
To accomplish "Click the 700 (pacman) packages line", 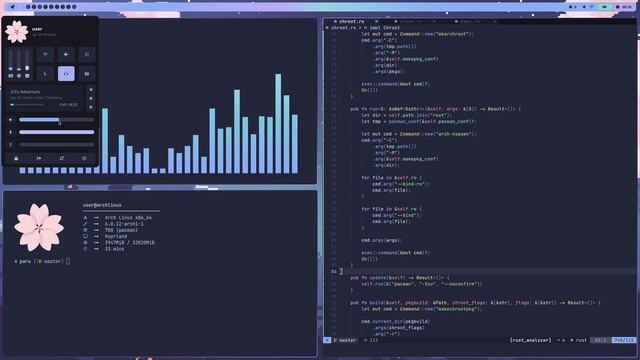I will [121, 230].
